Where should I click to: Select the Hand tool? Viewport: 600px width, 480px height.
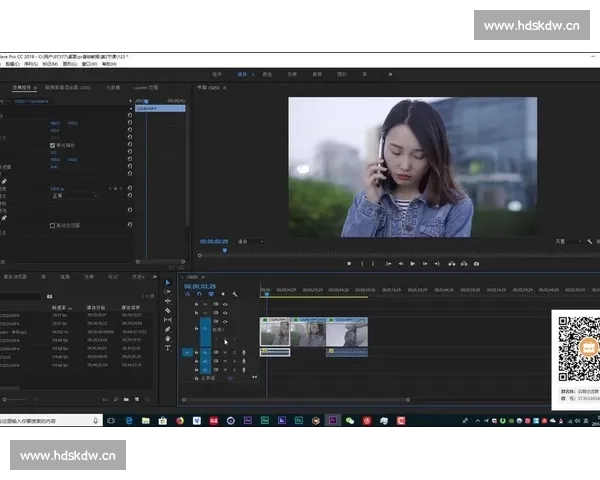point(168,339)
